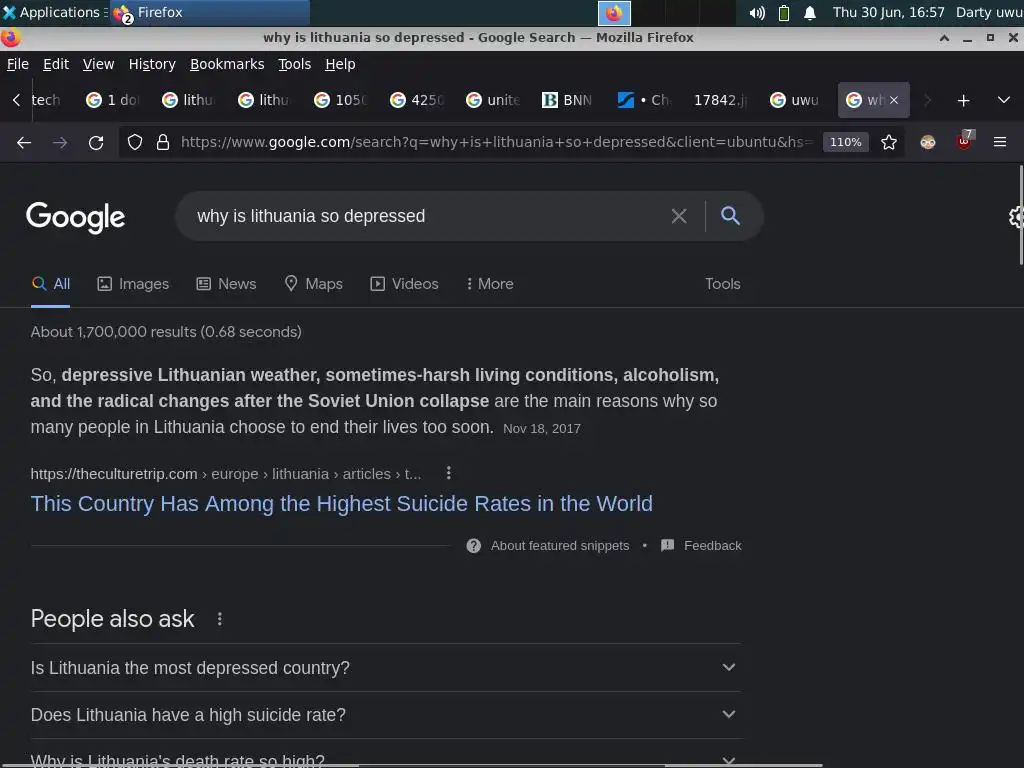Open the File menu
The height and width of the screenshot is (768, 1024).
[x=18, y=64]
